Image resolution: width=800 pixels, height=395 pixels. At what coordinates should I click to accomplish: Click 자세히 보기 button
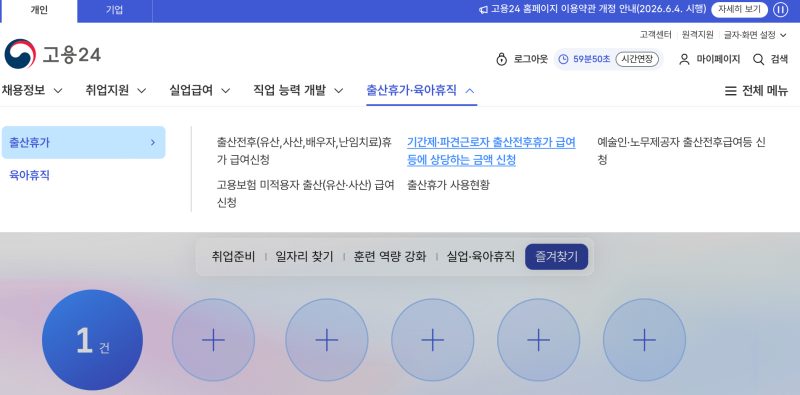[739, 9]
